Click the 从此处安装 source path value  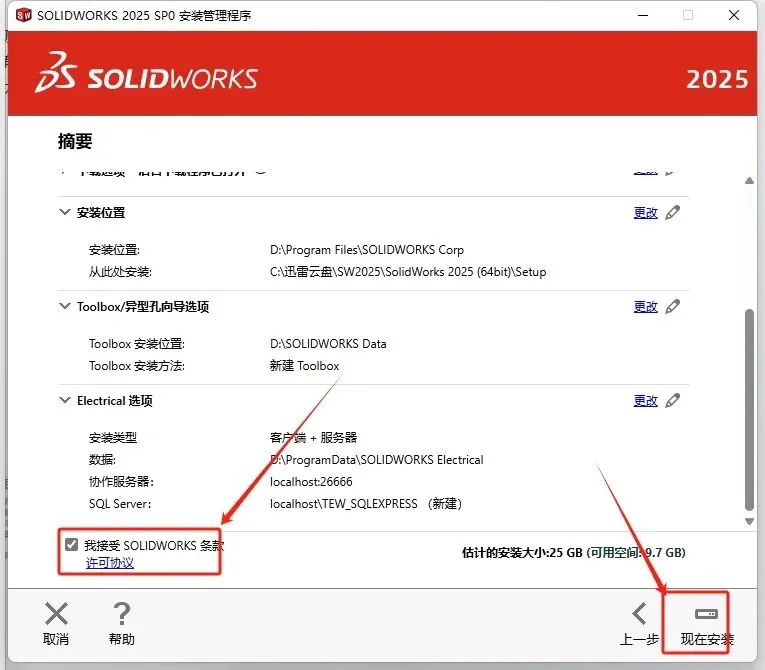408,272
